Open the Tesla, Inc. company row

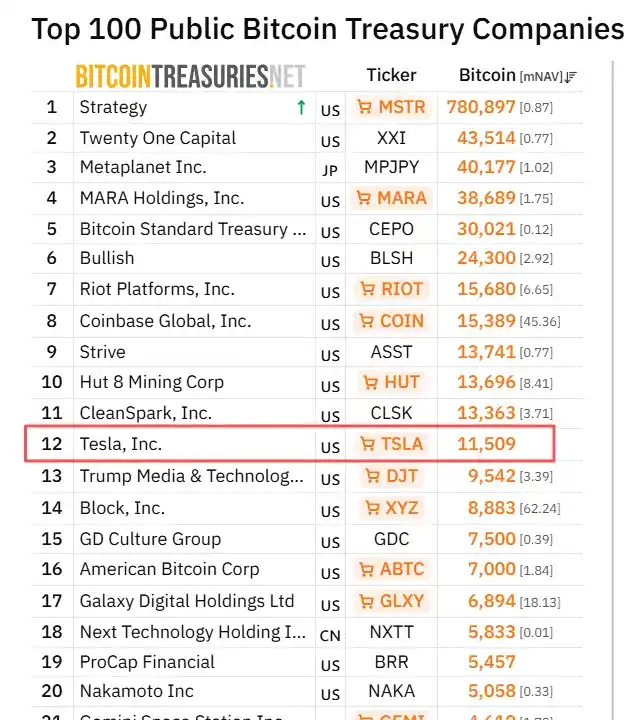point(120,444)
